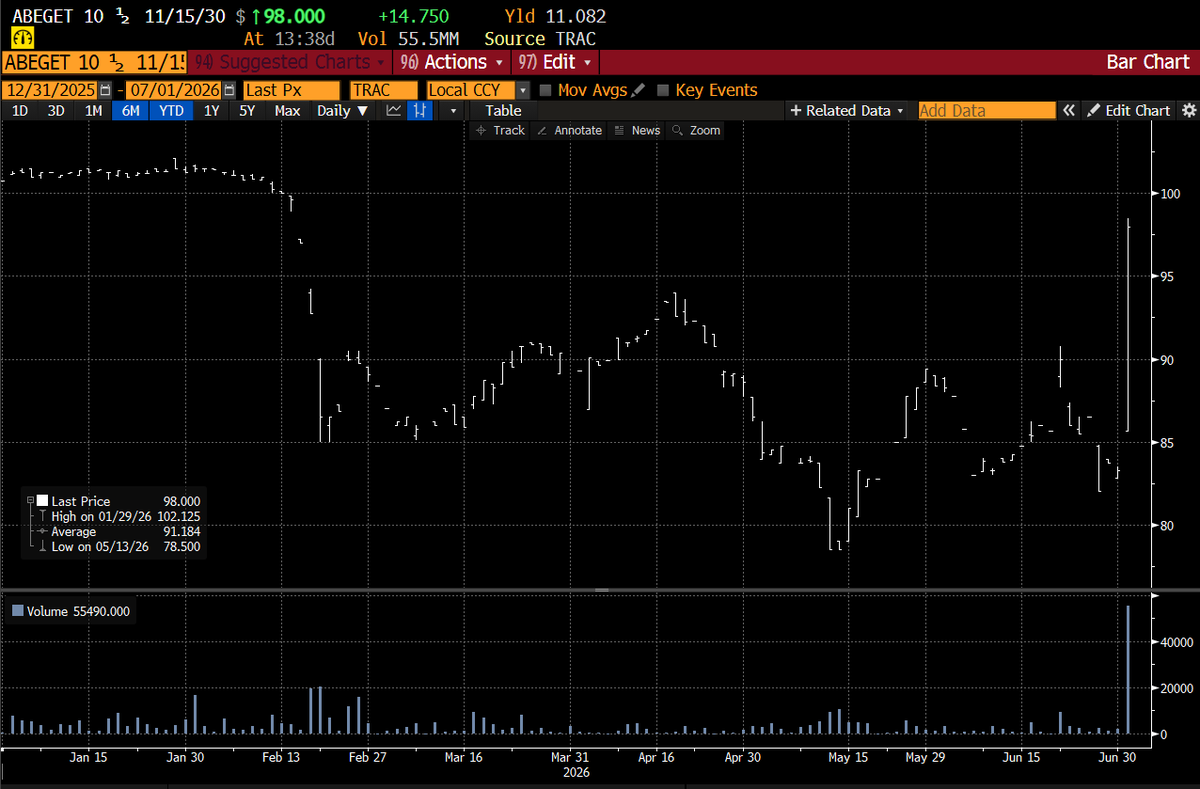Activate the Zoom magnifier tool
Screen dimensions: 1200x789
tap(696, 130)
